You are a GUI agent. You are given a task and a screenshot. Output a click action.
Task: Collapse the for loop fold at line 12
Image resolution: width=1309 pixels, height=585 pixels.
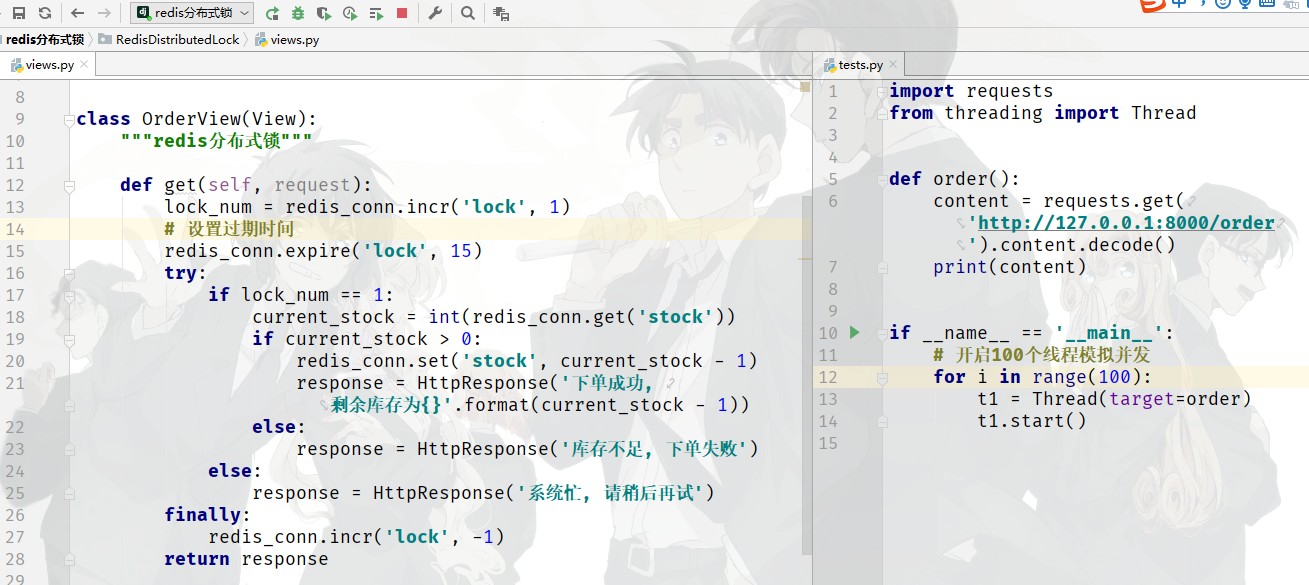pyautogui.click(x=881, y=377)
